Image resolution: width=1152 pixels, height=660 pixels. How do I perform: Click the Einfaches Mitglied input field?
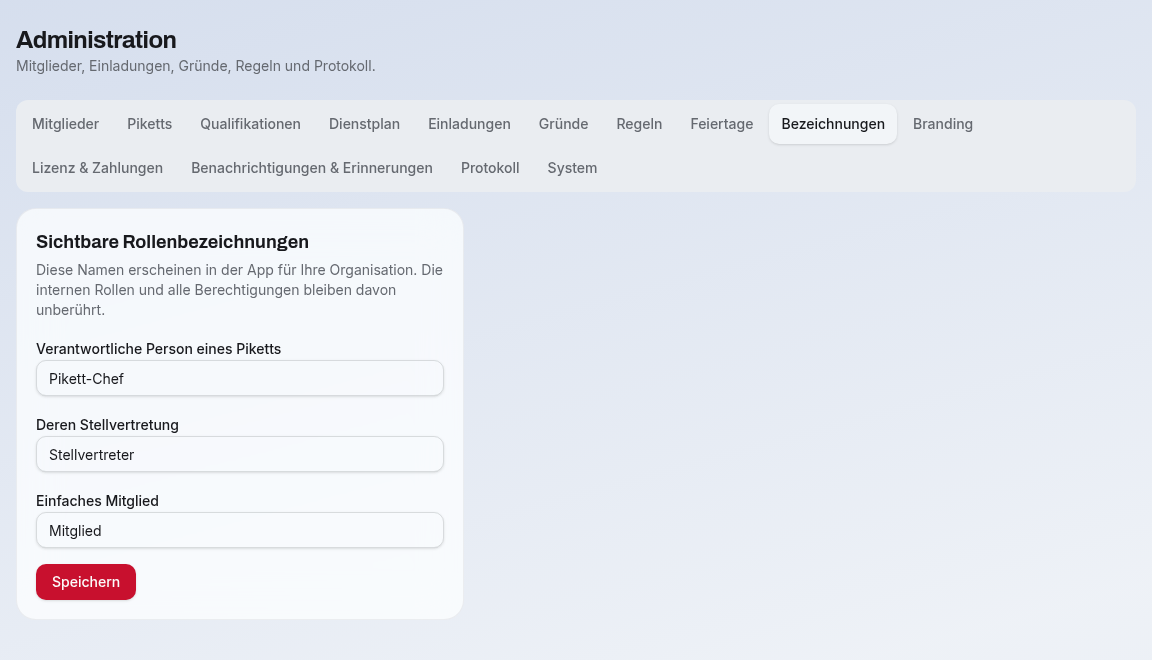[240, 531]
